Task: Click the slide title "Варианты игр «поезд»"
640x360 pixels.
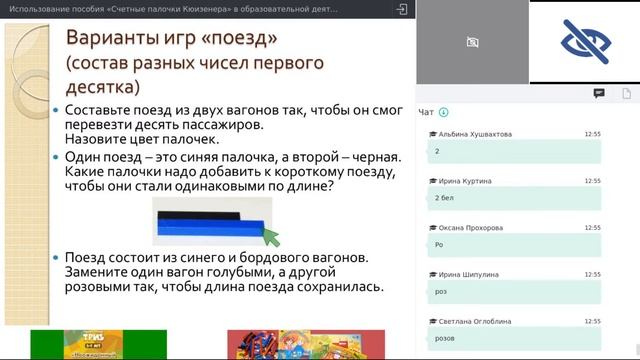Action: (171, 38)
